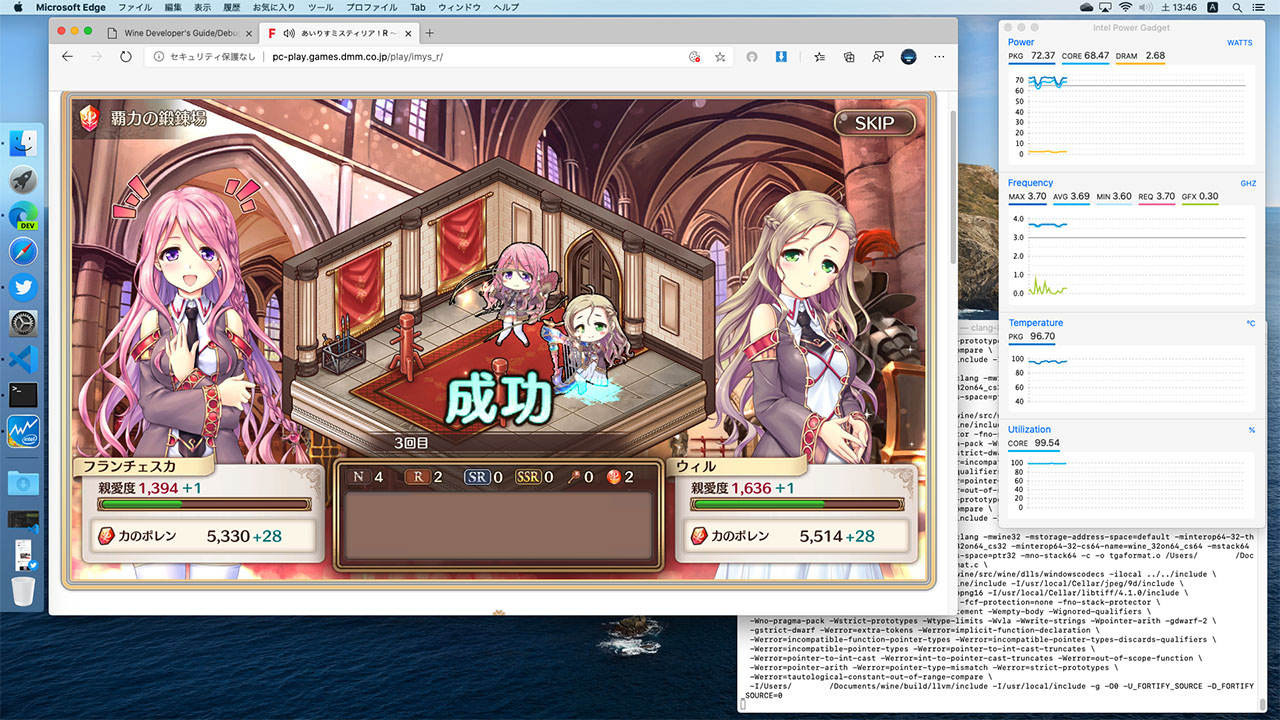
Task: Click the feedback person icon in Edge
Action: 878,57
